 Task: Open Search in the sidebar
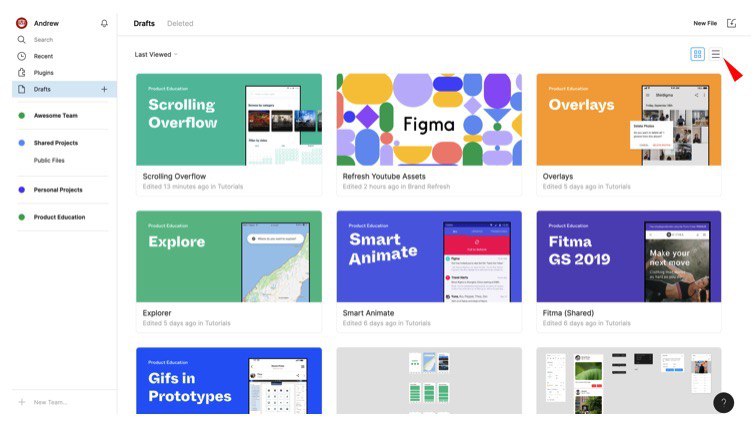click(43, 40)
